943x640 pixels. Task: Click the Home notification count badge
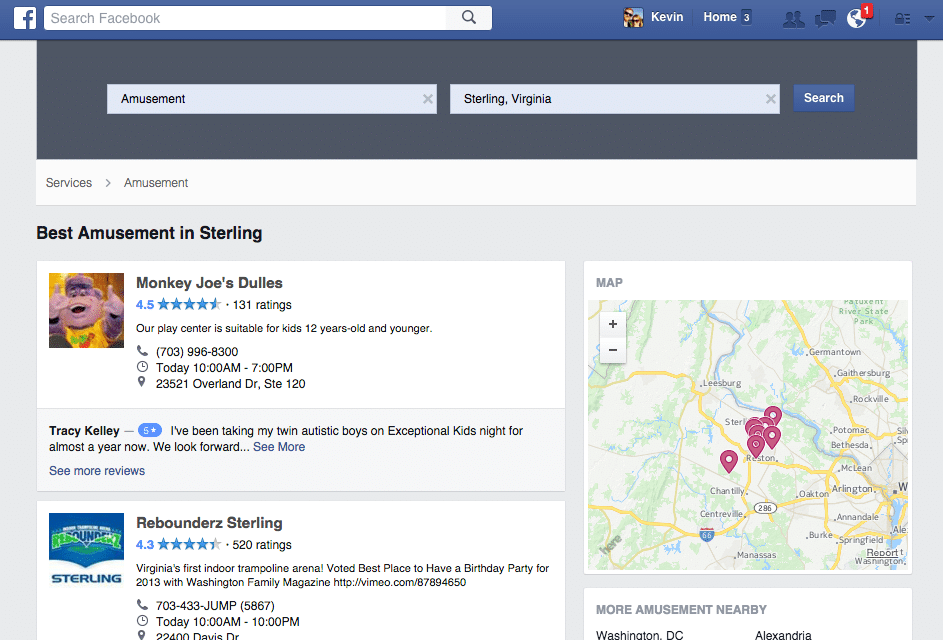click(746, 17)
